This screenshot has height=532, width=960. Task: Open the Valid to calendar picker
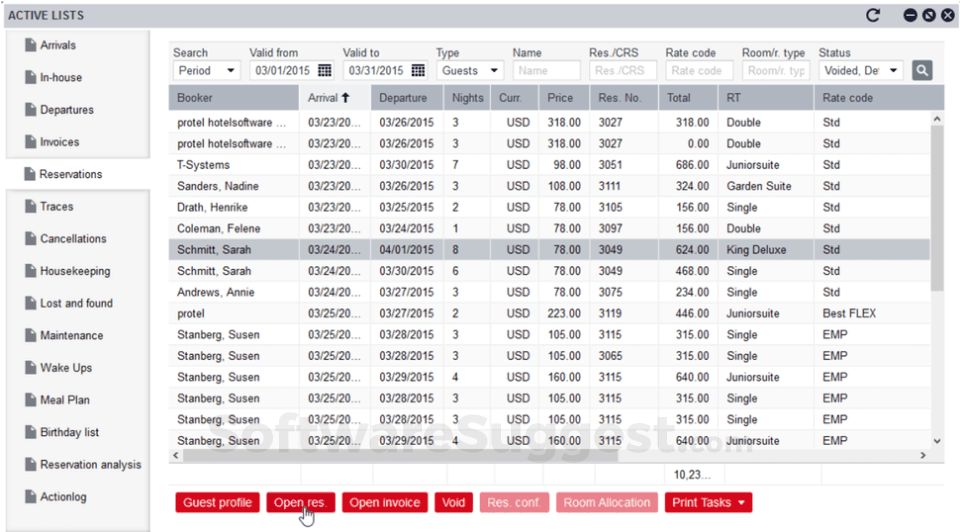coord(418,71)
